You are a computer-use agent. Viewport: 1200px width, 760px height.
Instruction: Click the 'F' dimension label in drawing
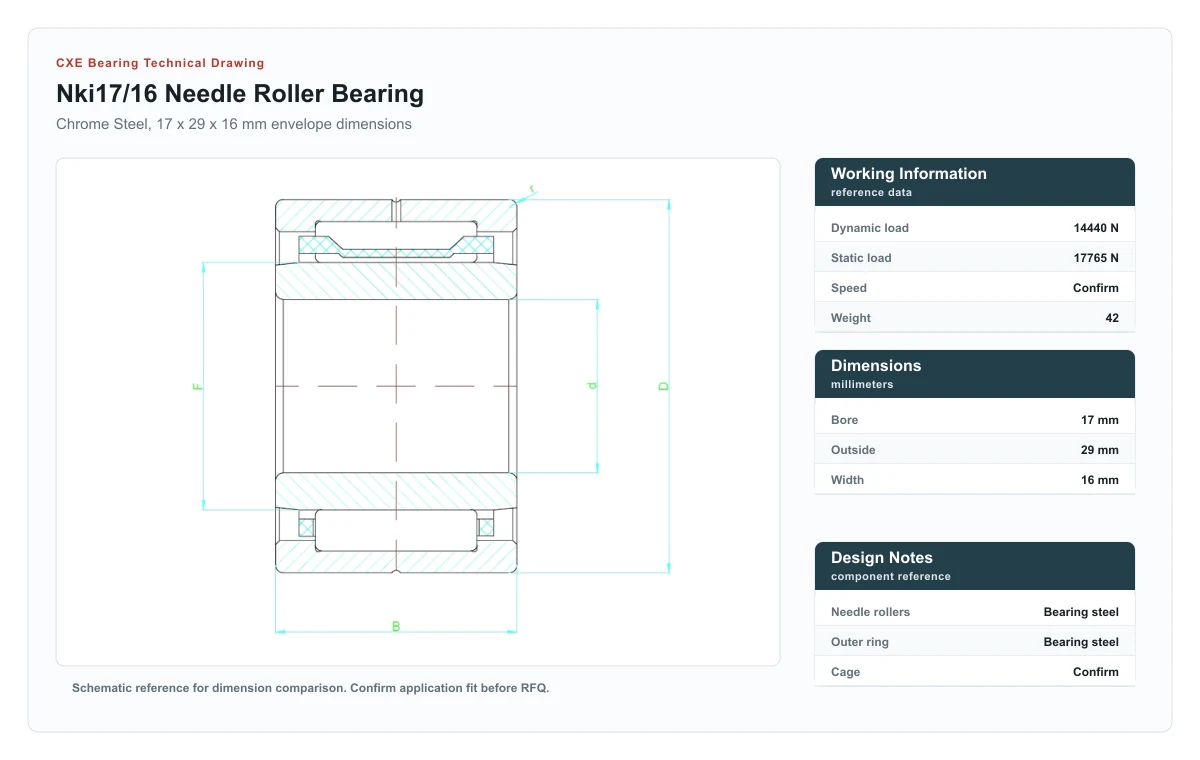coord(198,386)
